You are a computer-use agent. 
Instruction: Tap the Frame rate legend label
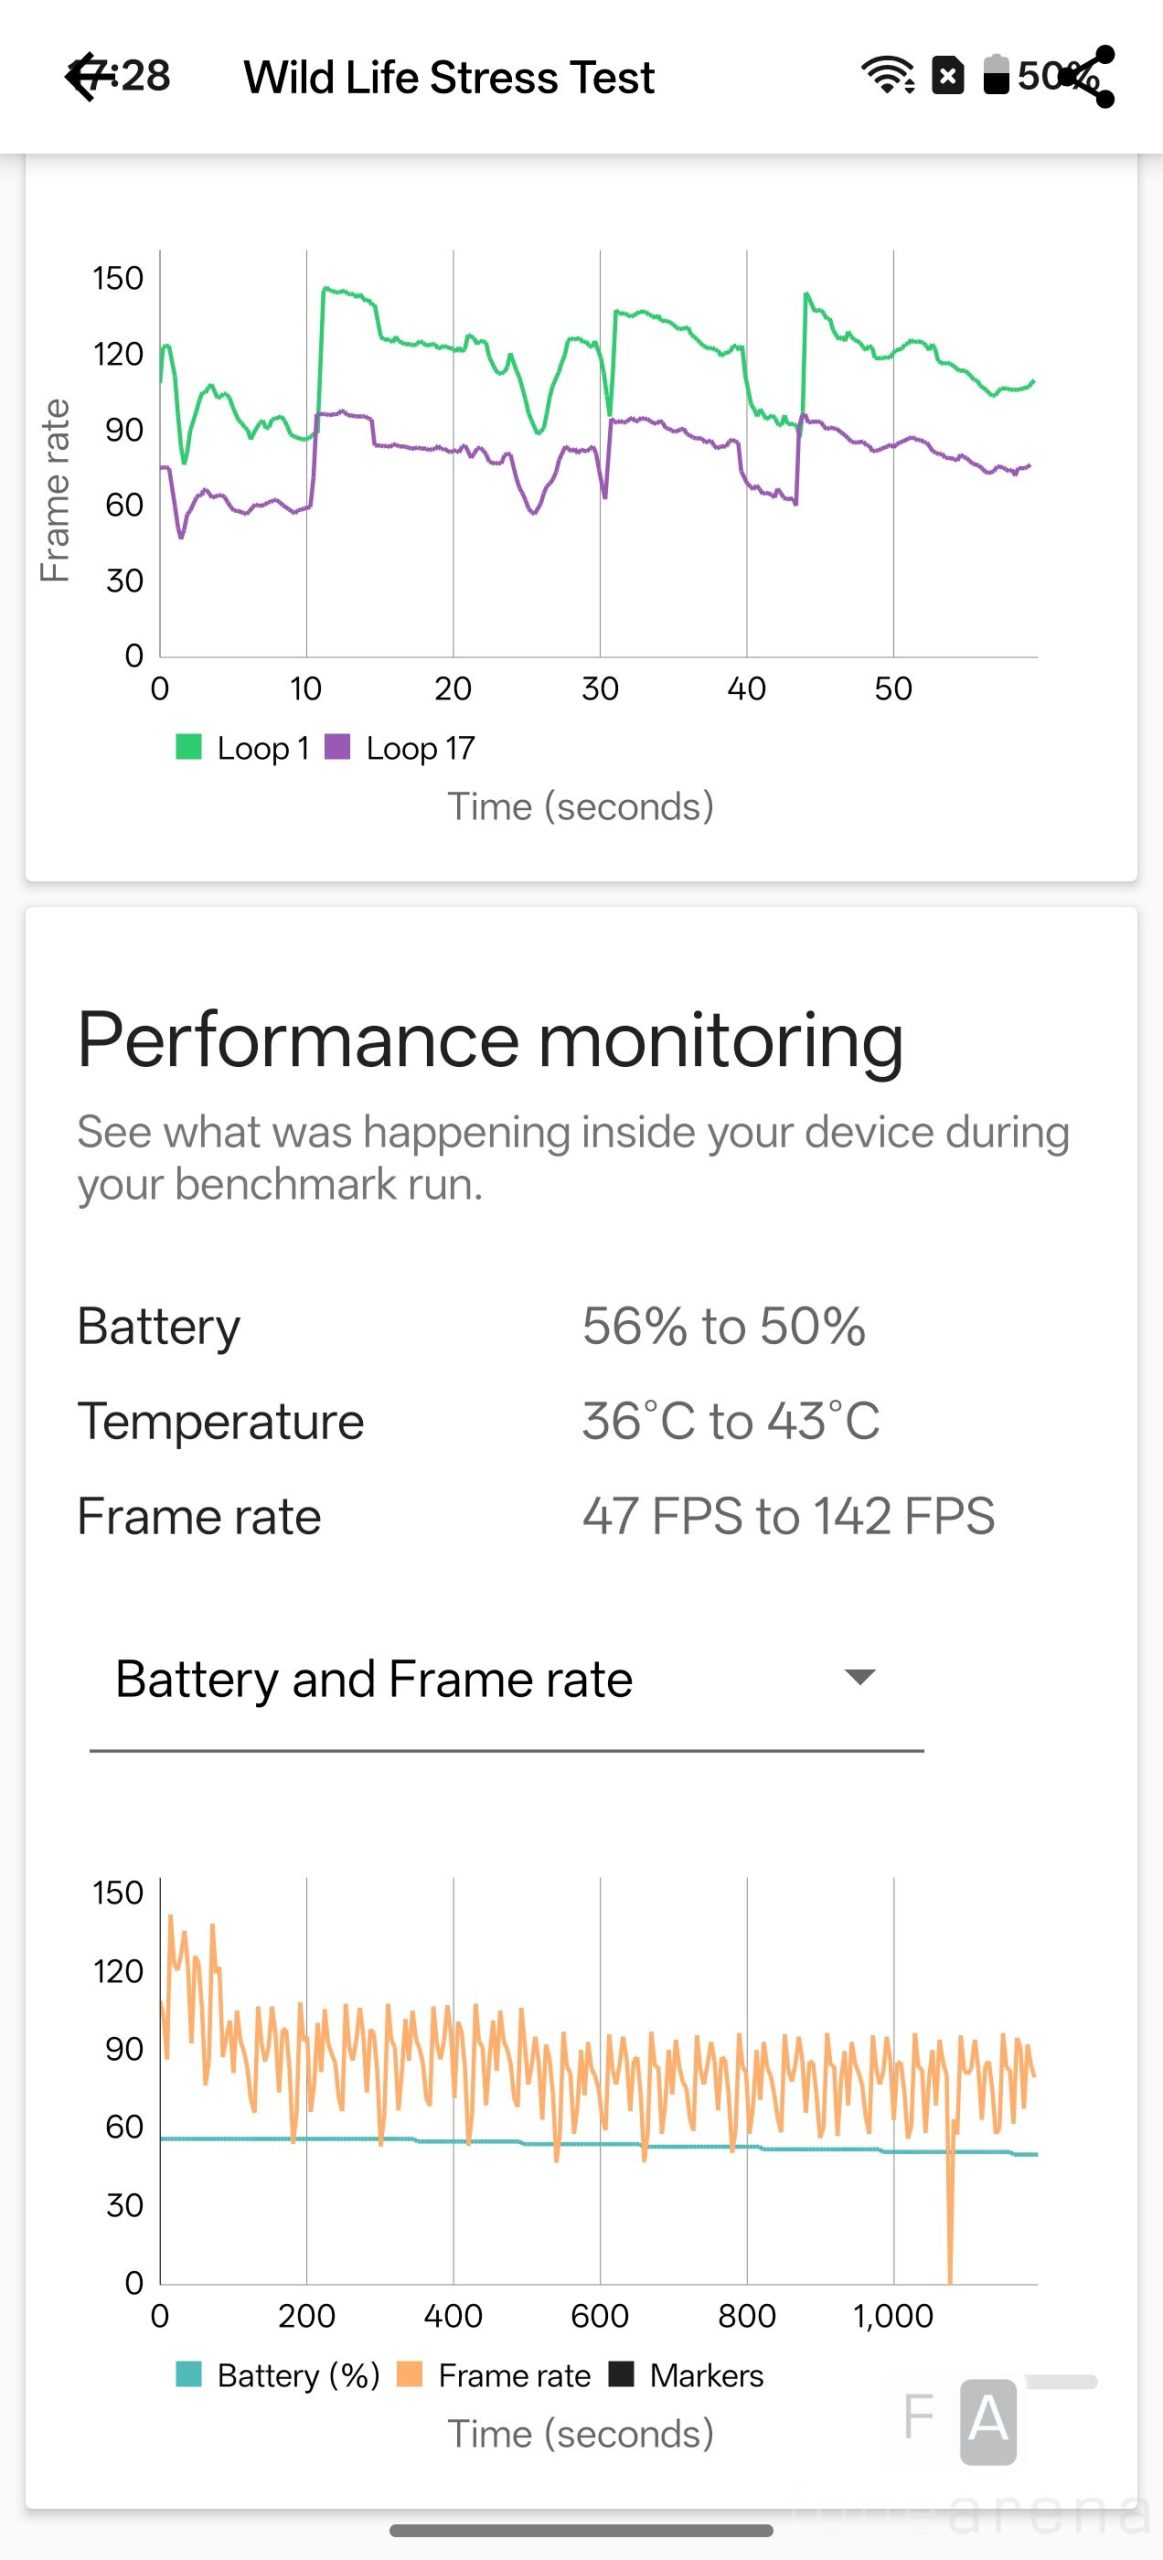(x=514, y=2375)
